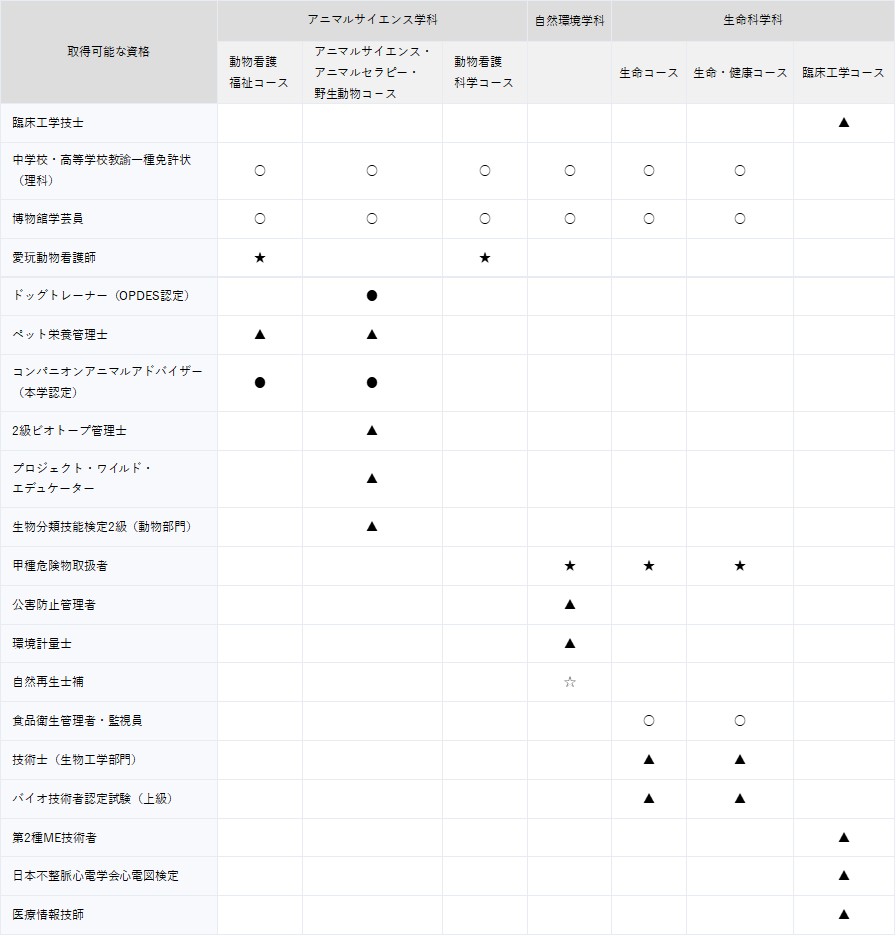Click the hollow star in the 自然再生士補 row
This screenshot has height=936, width=896.
point(569,682)
